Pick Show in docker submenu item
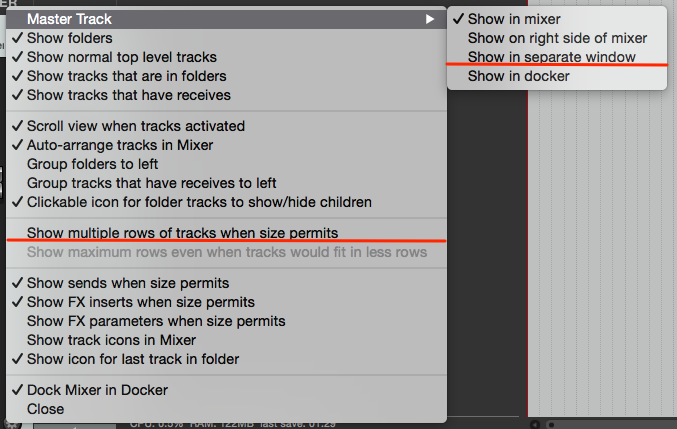677x429 pixels. pos(518,76)
